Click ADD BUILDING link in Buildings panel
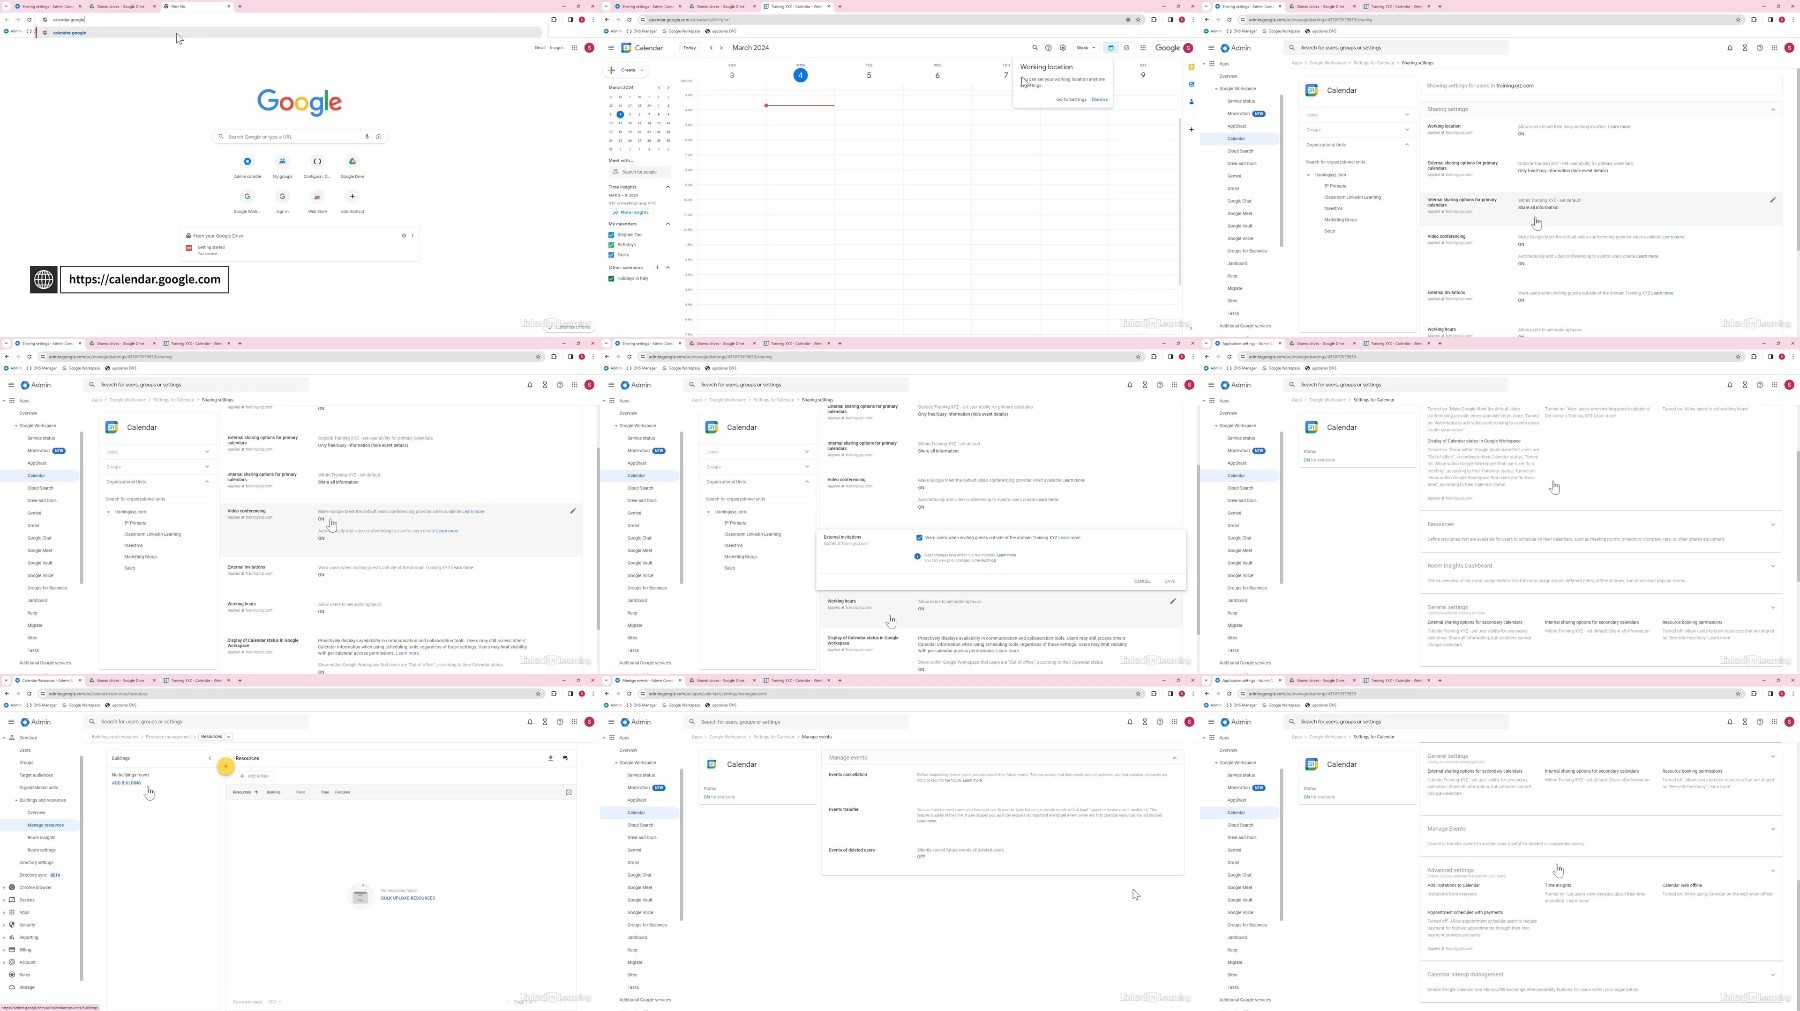This screenshot has height=1011, width=1800. point(126,783)
